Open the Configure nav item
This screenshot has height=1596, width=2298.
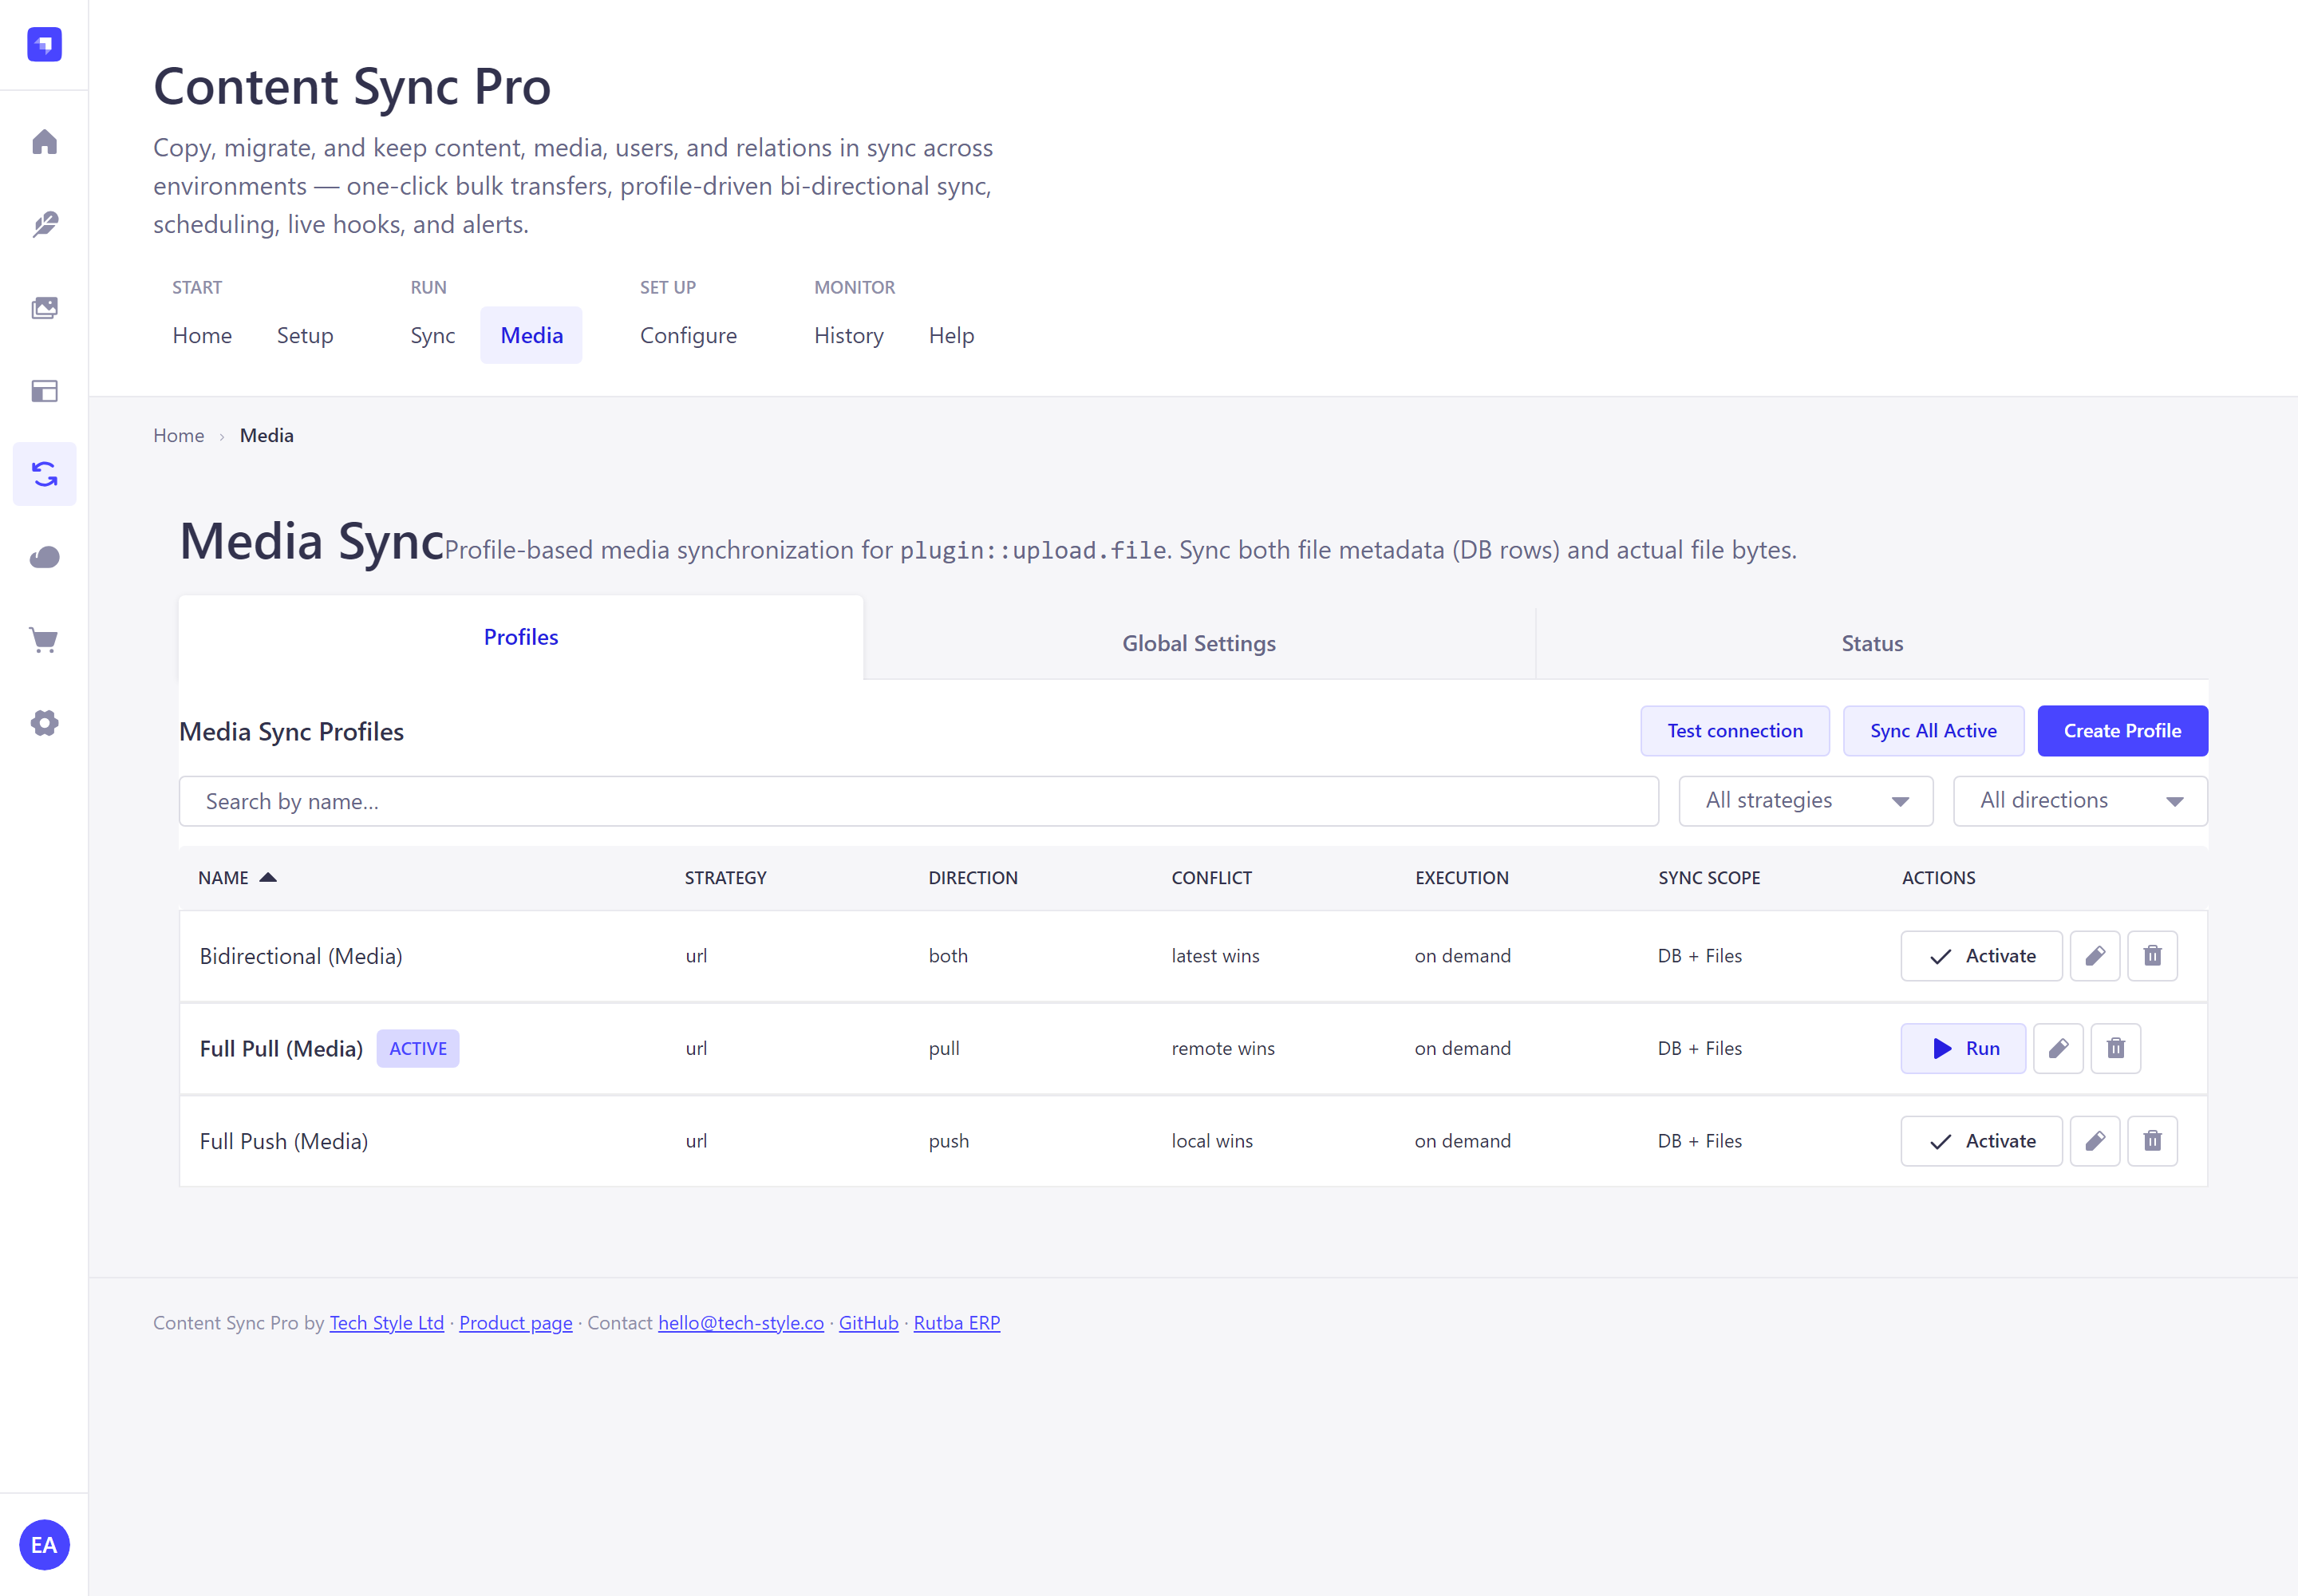point(688,335)
